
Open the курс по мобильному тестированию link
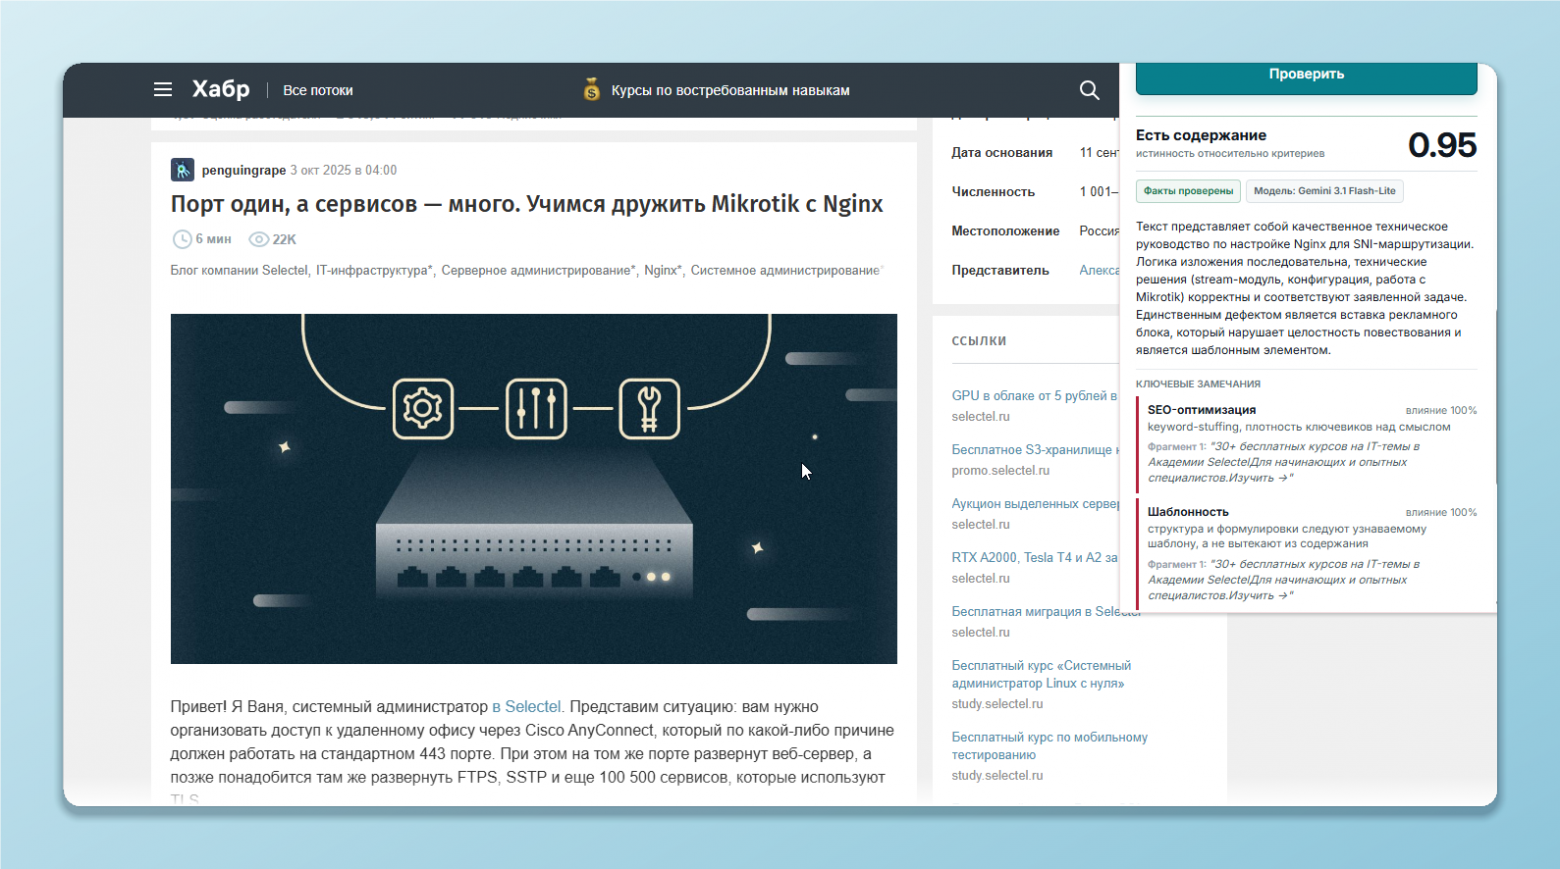coord(1049,746)
